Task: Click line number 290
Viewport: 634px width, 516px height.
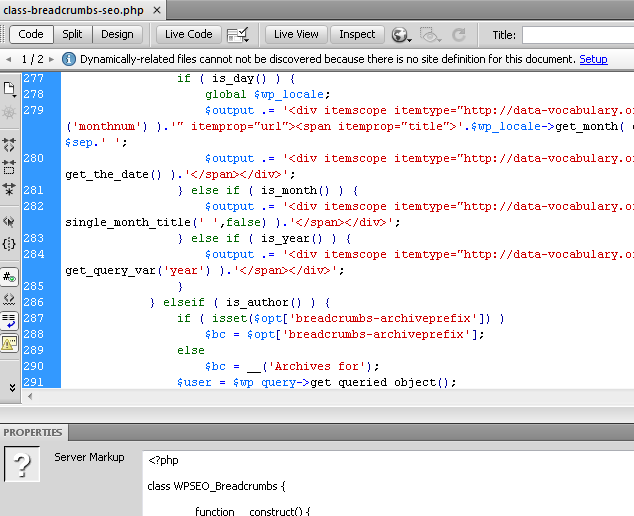Action: point(33,366)
